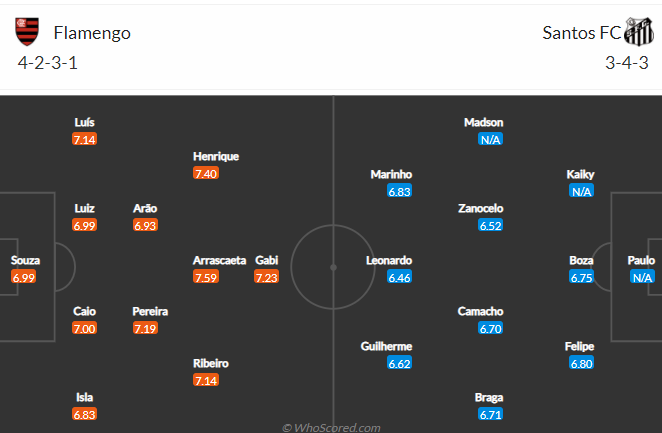Select Felipe's 6.80 rating badge

(581, 363)
